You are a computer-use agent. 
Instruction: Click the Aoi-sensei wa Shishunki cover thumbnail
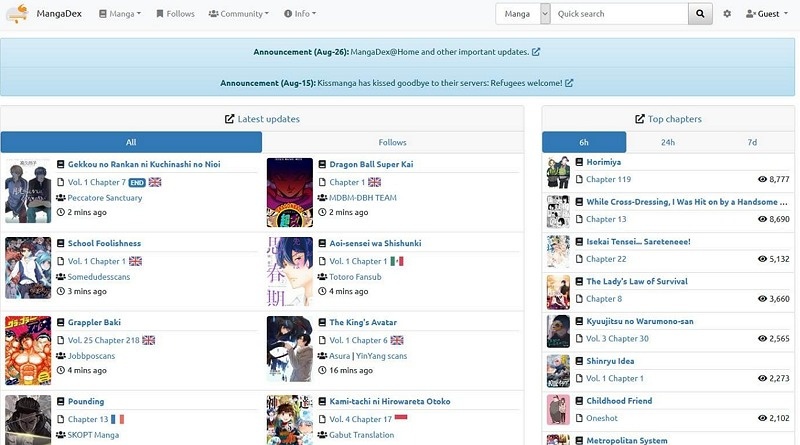[290, 271]
